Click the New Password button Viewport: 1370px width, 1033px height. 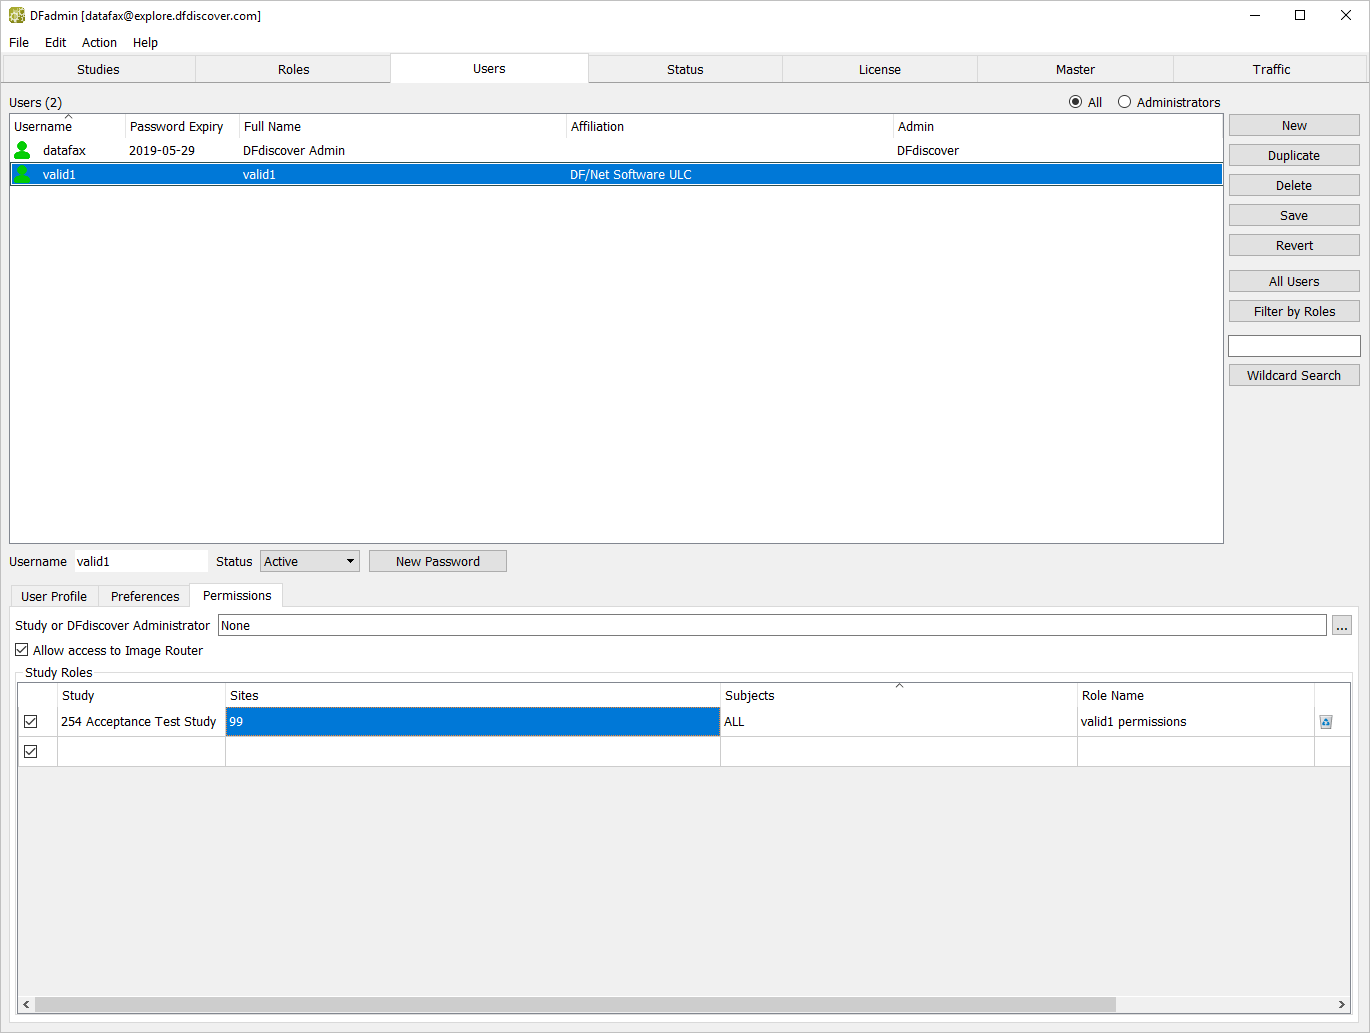(x=437, y=562)
